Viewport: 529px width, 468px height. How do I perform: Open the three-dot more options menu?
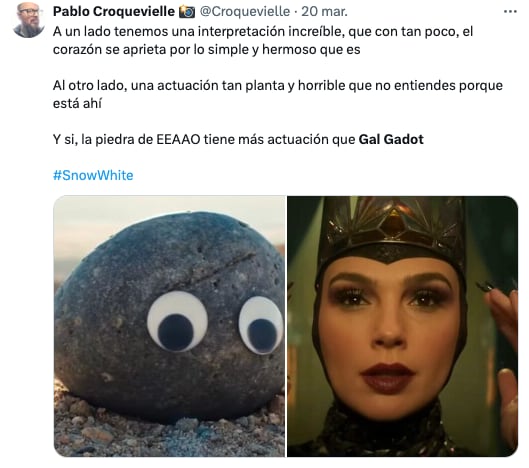(510, 12)
